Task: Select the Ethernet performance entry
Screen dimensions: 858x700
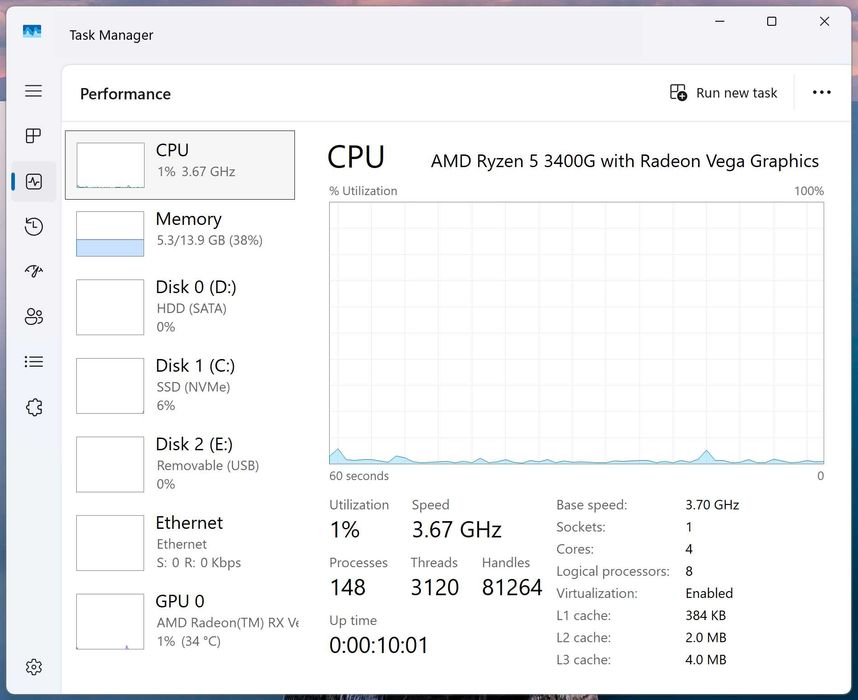Action: point(180,542)
